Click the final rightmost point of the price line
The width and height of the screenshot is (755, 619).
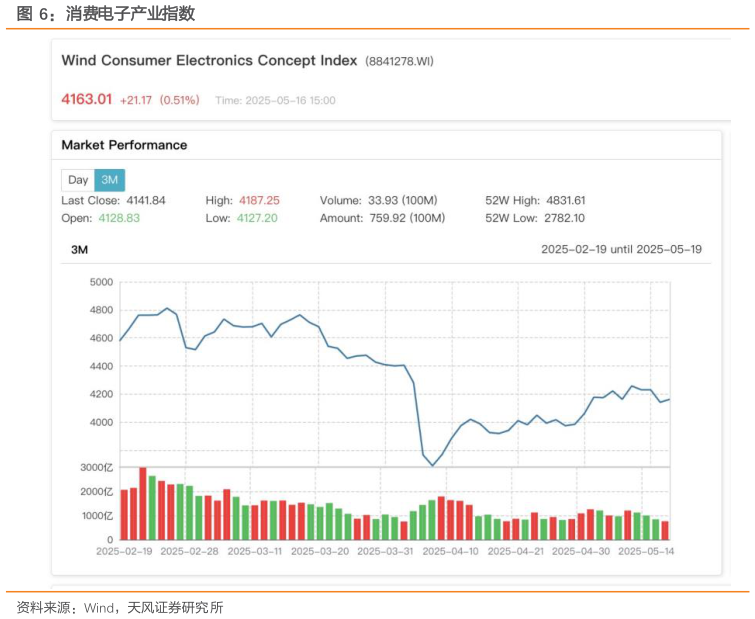pyautogui.click(x=669, y=399)
